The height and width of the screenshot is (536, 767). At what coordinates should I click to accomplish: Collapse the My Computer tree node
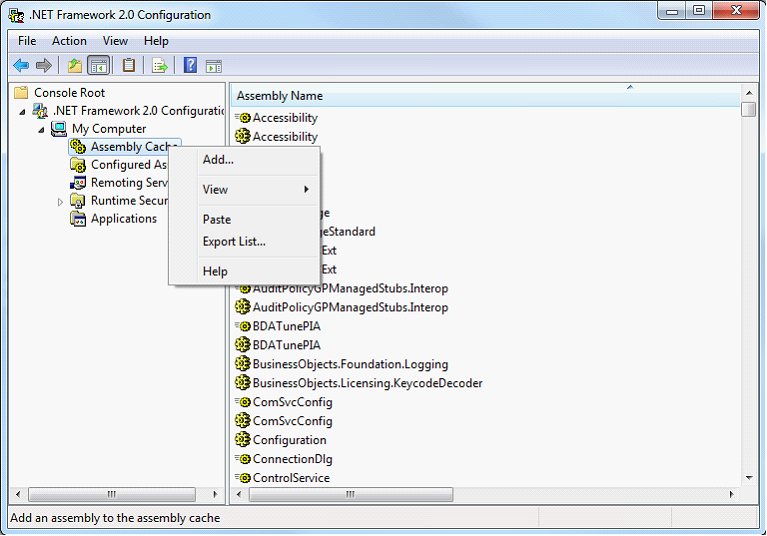click(41, 129)
